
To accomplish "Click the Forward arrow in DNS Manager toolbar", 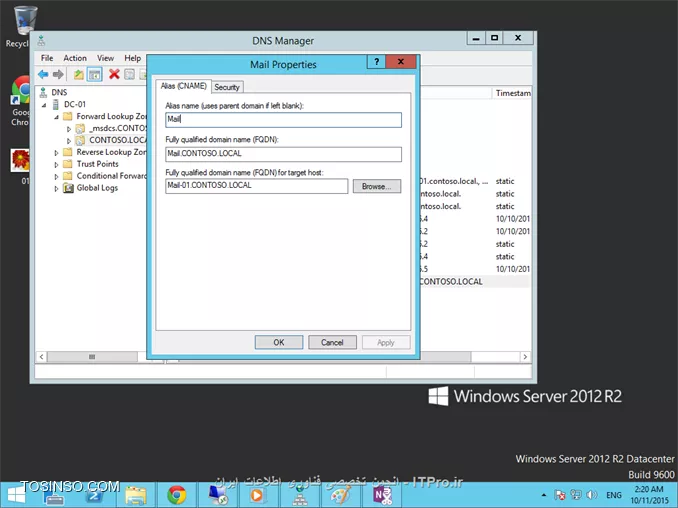I will pos(58,75).
